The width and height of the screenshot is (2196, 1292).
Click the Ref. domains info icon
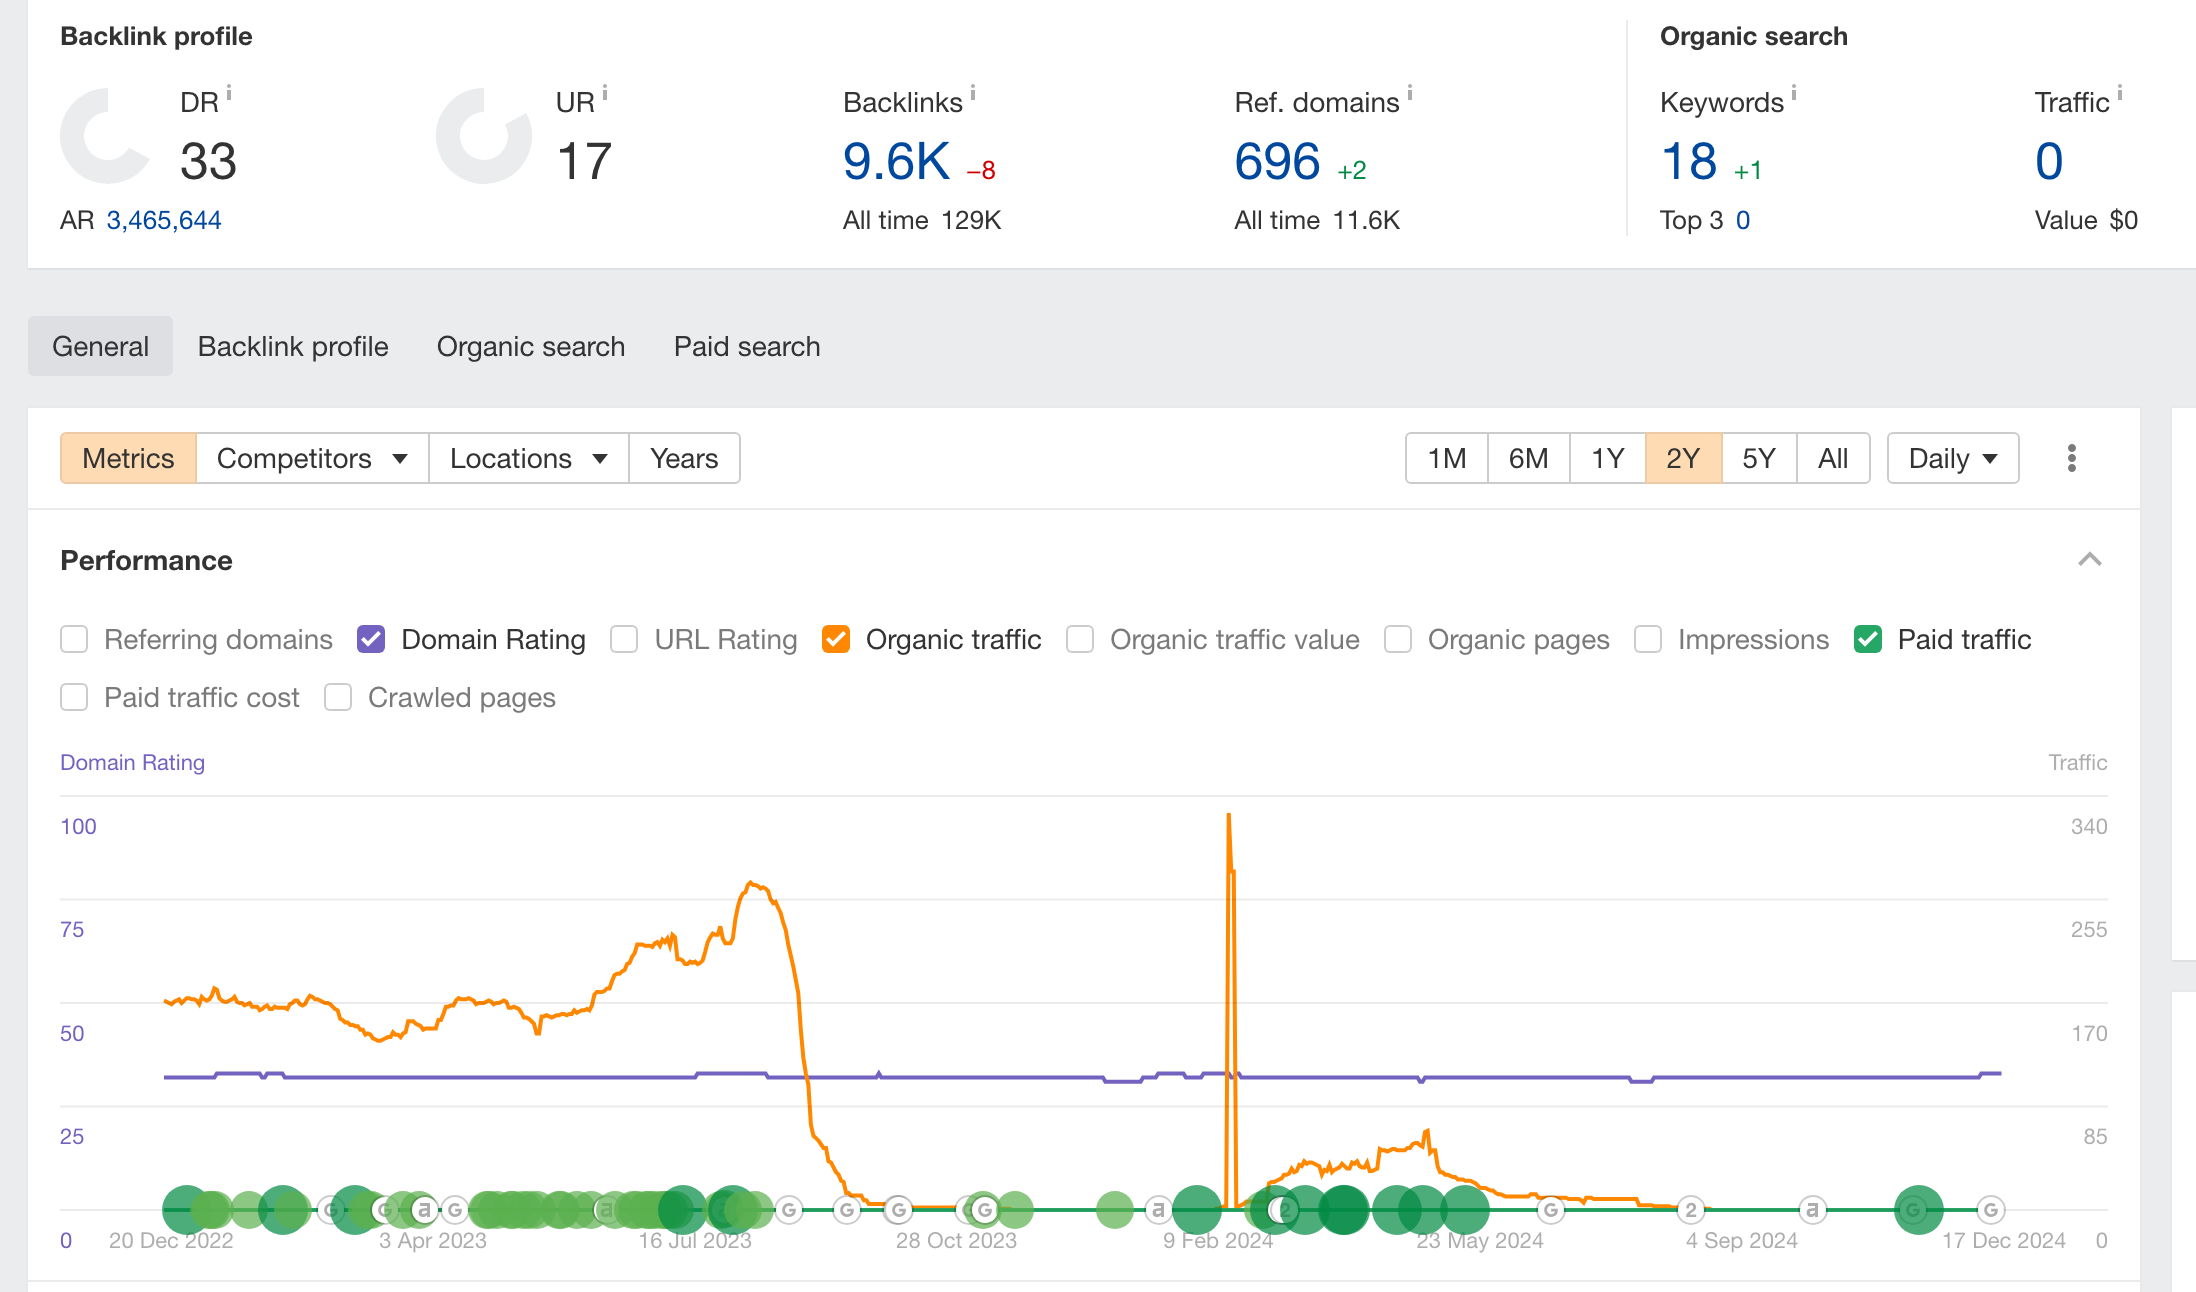pyautogui.click(x=1410, y=93)
